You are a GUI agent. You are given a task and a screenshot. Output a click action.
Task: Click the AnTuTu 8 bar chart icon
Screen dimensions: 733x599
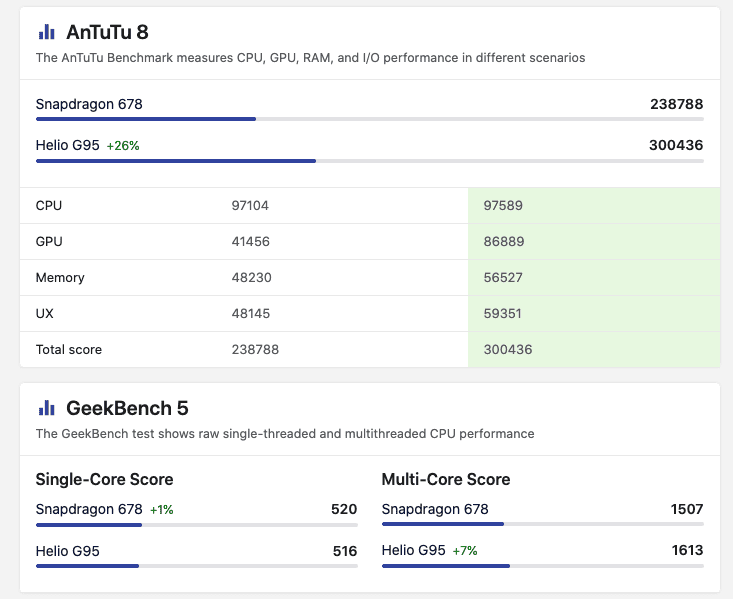pos(46,32)
